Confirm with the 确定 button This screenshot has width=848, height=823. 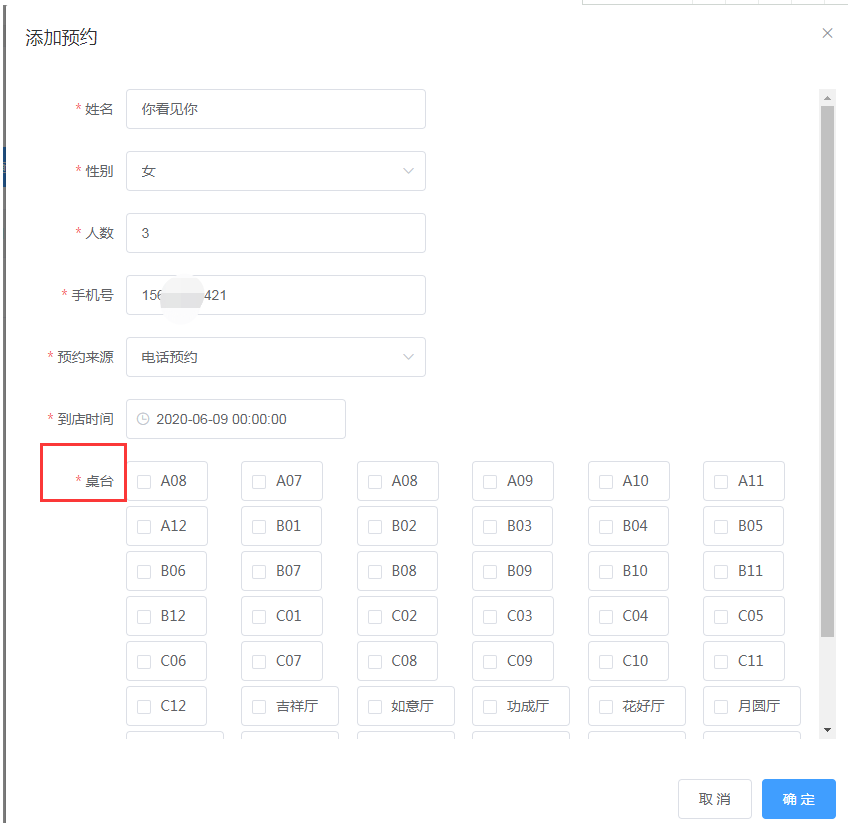coord(799,799)
